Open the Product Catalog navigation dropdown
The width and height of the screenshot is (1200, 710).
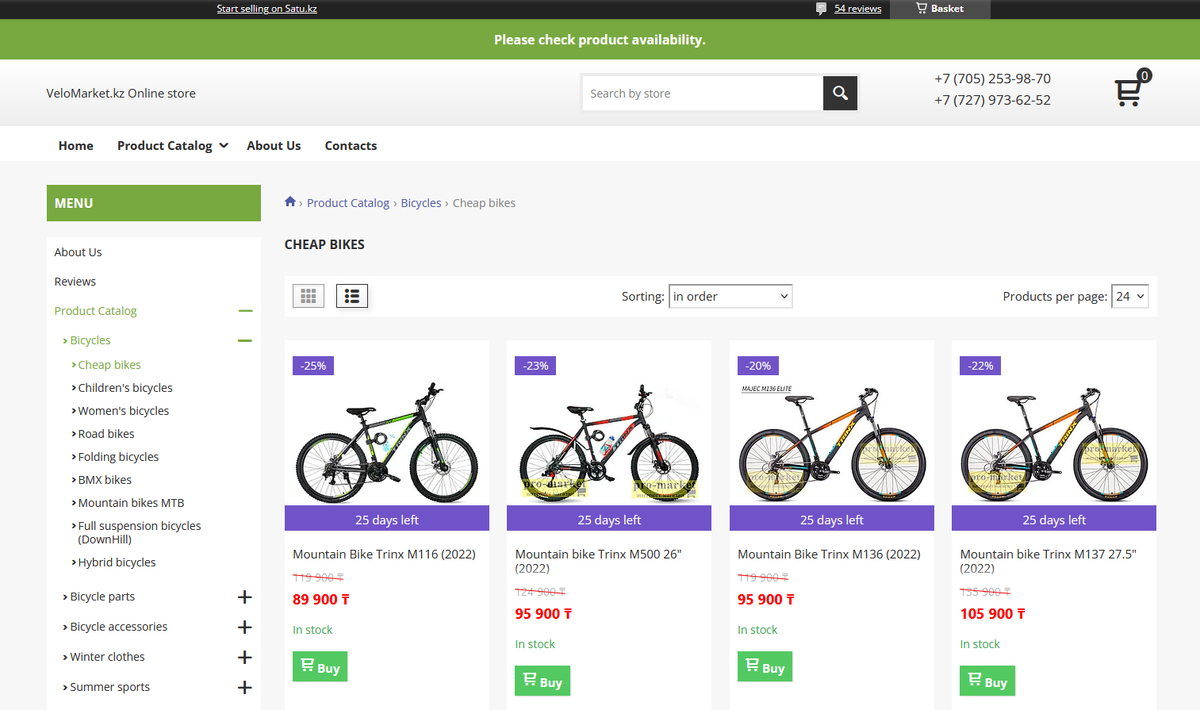click(173, 145)
